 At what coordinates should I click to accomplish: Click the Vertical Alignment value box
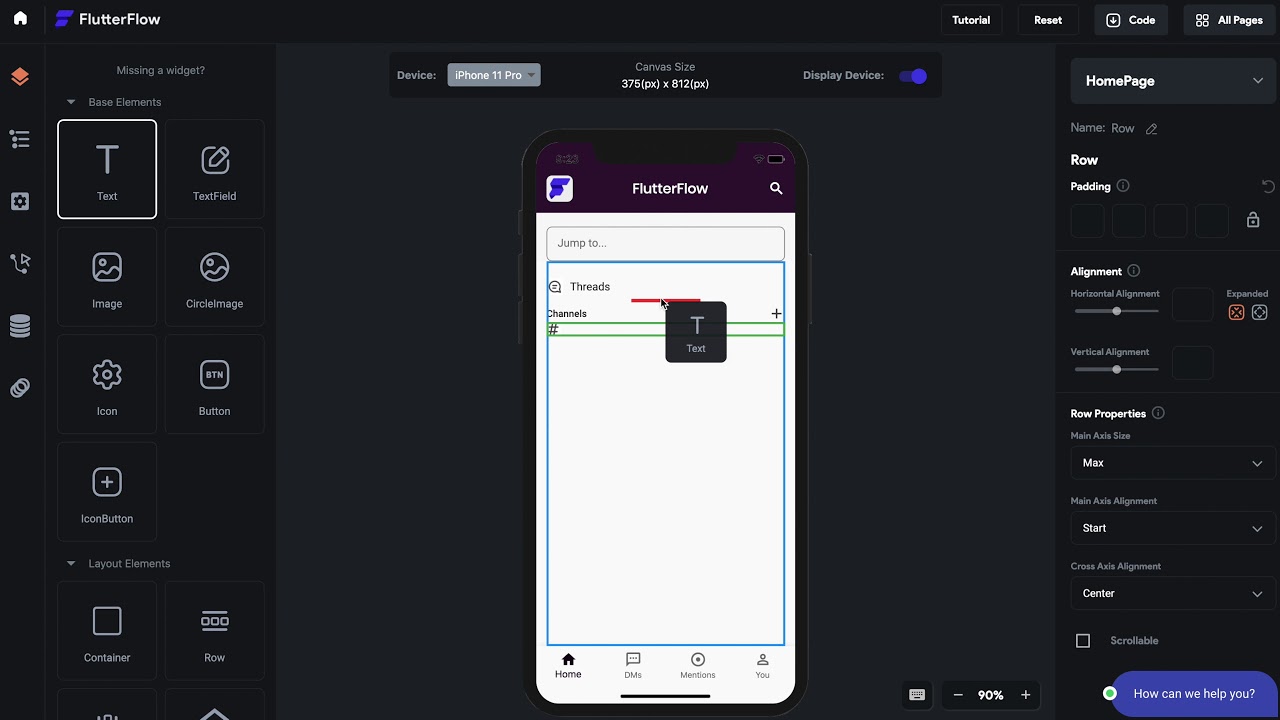coord(1192,363)
